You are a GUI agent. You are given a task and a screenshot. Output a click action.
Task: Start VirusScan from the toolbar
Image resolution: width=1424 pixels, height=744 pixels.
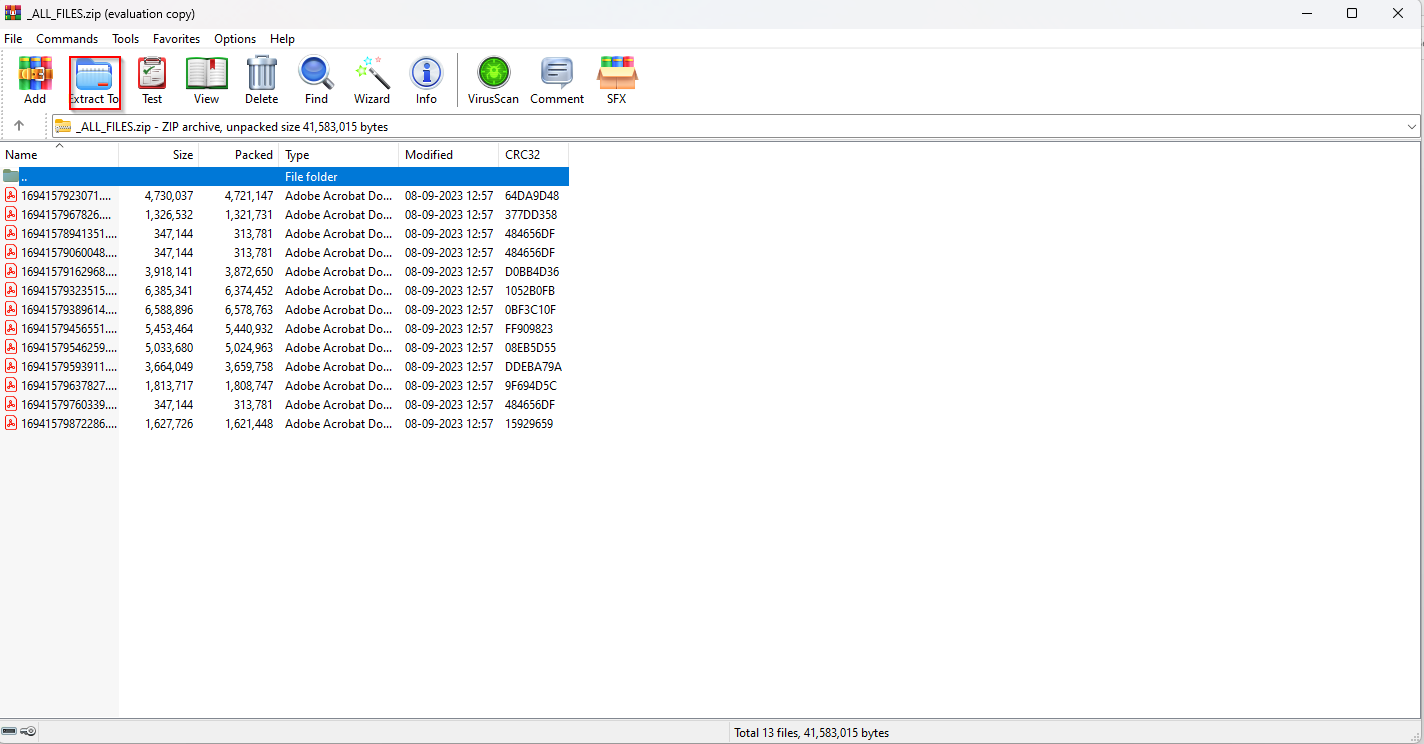(493, 81)
